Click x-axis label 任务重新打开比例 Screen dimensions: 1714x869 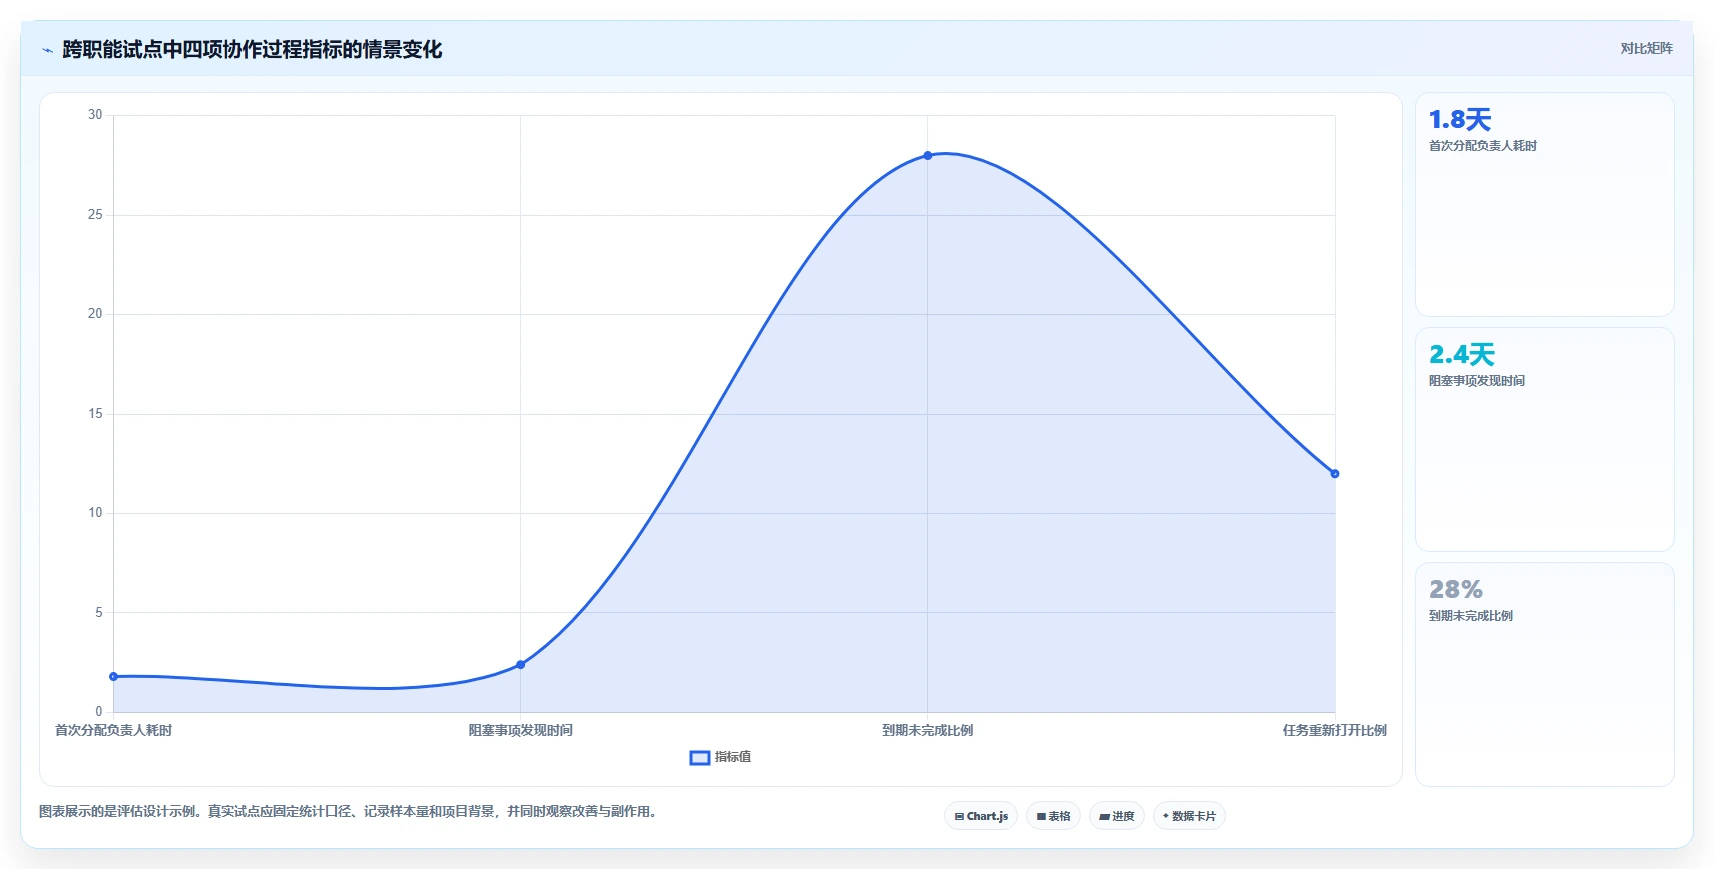[1334, 731]
